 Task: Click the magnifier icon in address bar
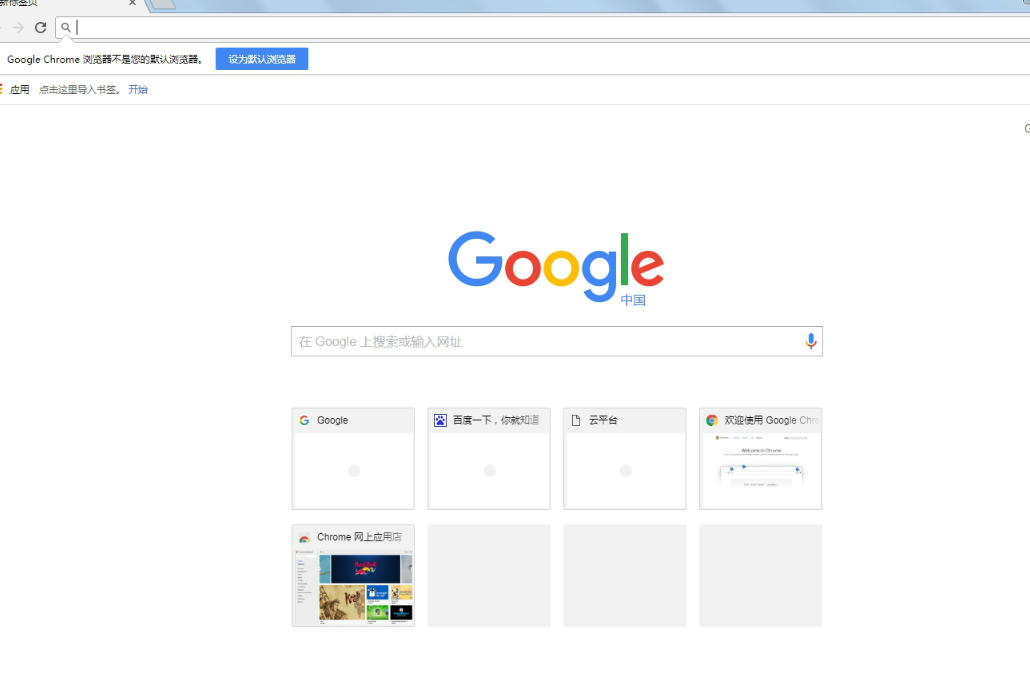coord(66,28)
